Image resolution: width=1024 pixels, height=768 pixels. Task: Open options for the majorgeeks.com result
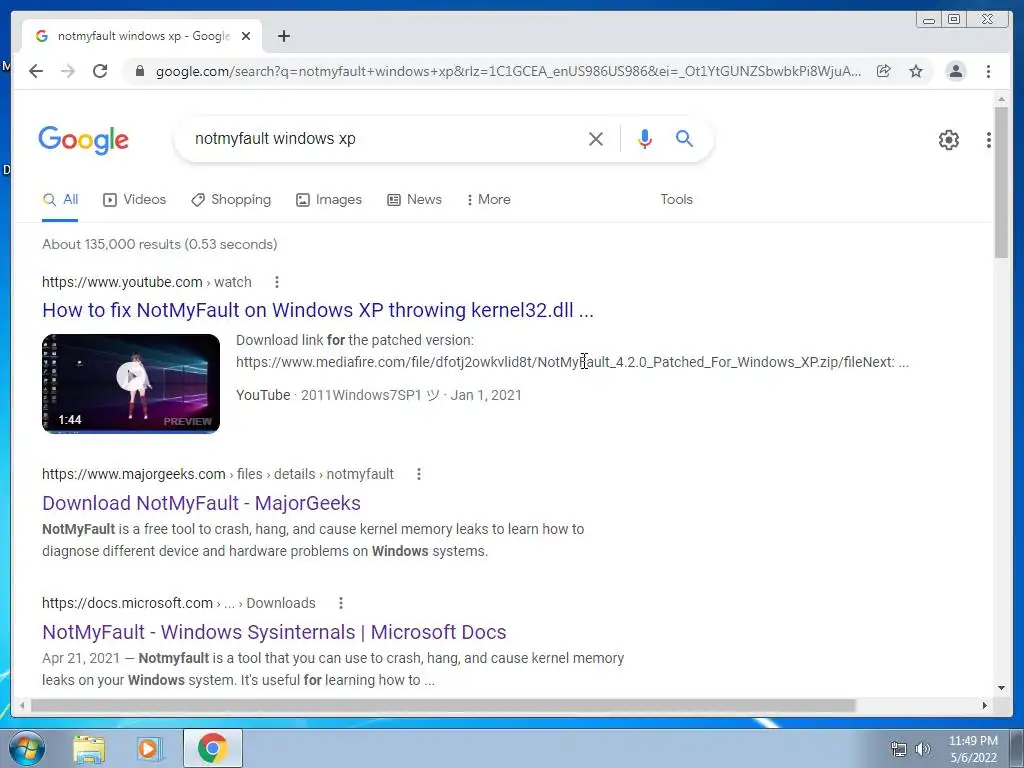(x=419, y=474)
